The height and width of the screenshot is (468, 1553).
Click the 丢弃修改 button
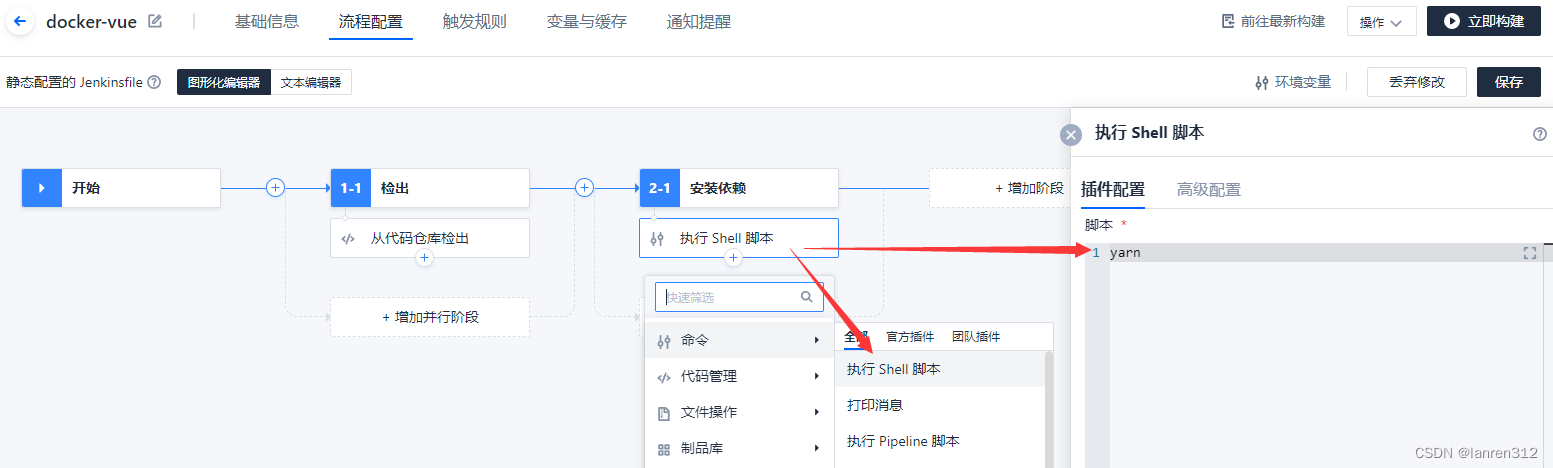pos(1417,82)
